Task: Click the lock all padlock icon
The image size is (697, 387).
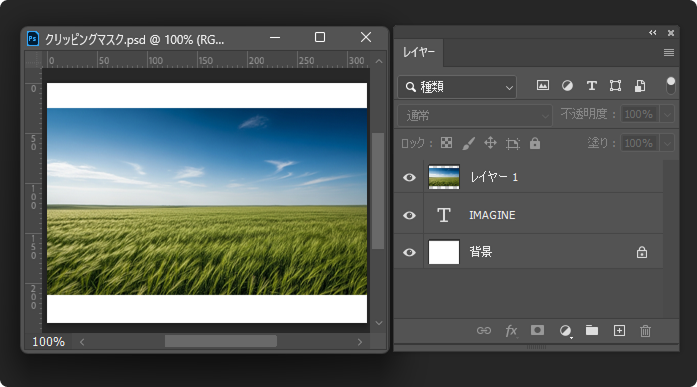Action: click(535, 143)
